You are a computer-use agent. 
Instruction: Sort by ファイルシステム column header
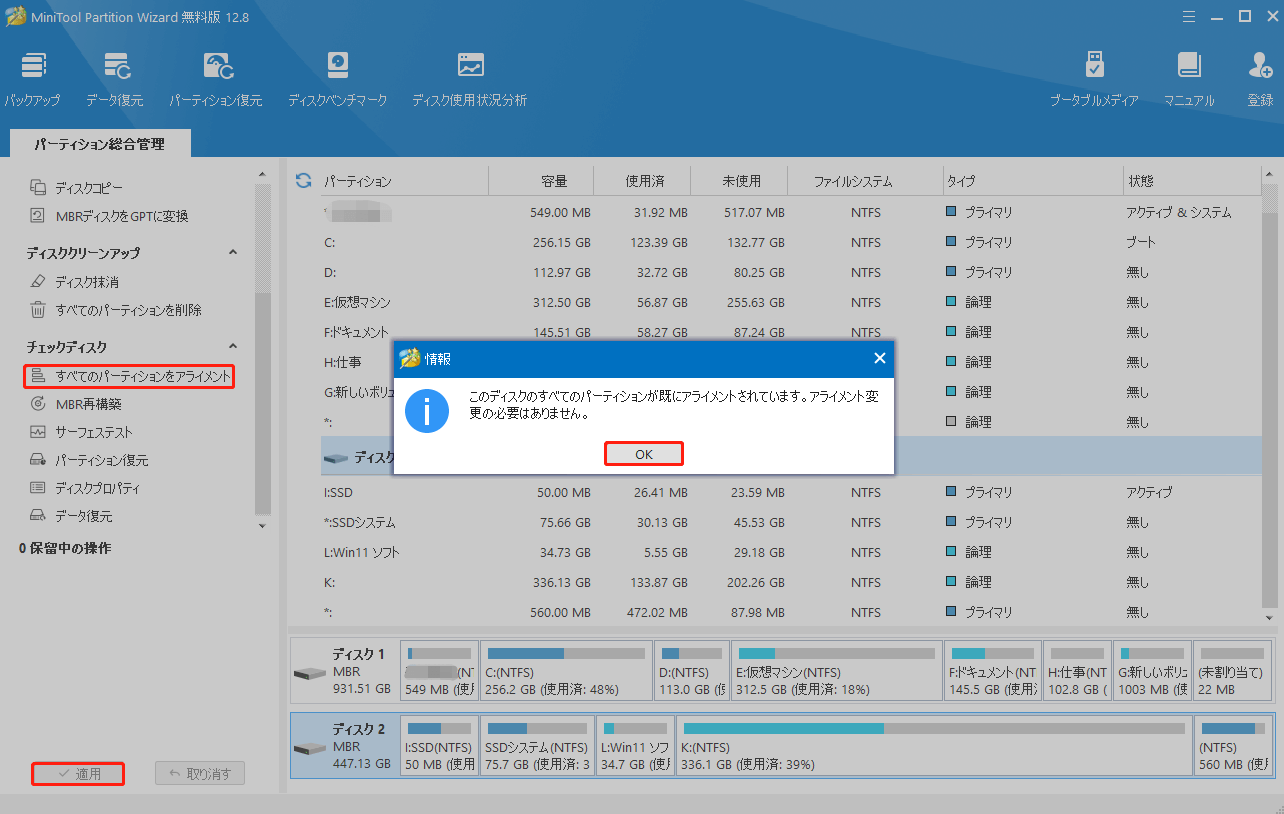click(x=866, y=181)
